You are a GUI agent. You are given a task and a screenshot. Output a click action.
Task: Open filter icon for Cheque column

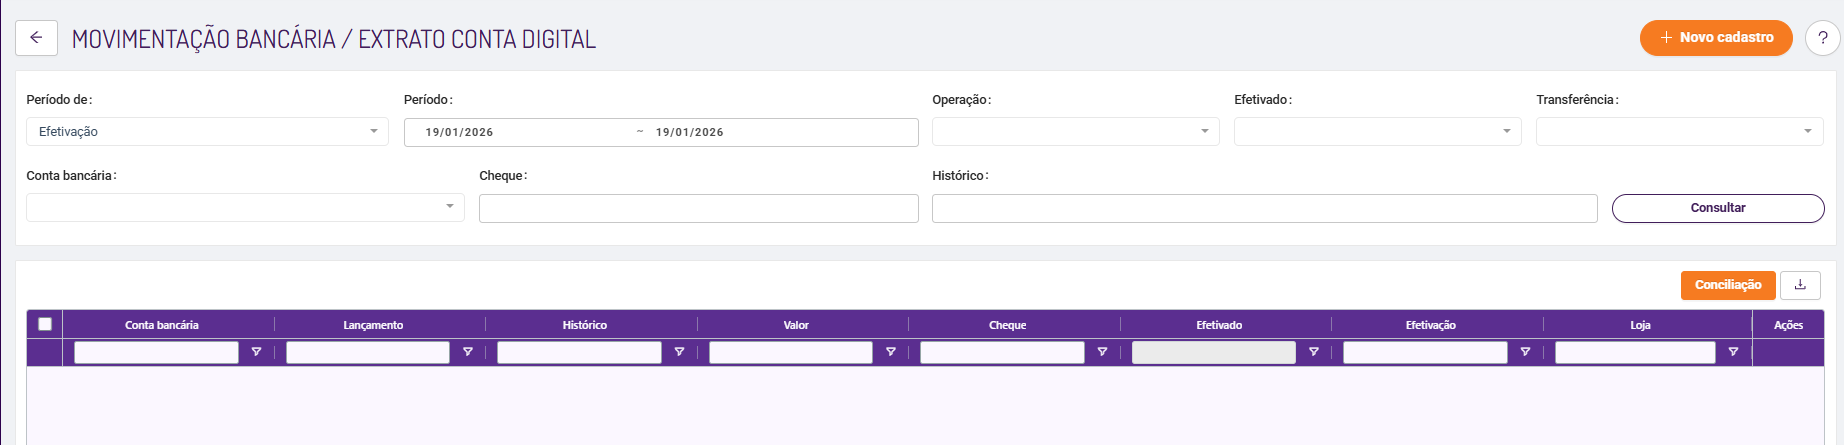click(1102, 352)
